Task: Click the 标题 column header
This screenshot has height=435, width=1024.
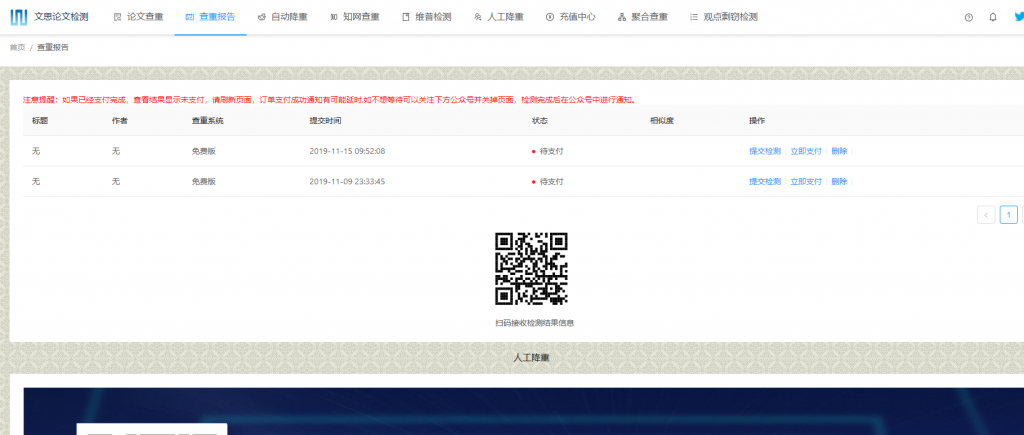Action: [x=40, y=121]
